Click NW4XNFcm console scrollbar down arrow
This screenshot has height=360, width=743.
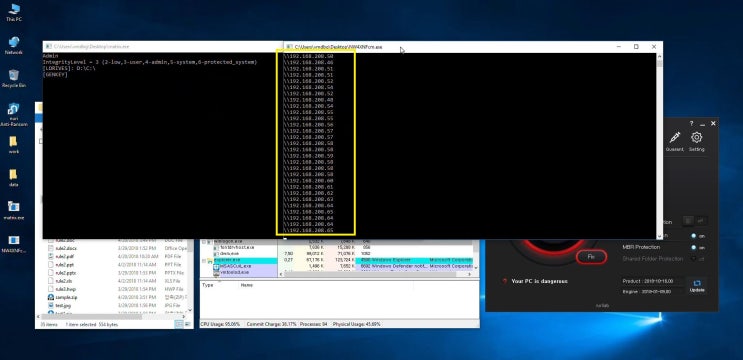[660, 235]
